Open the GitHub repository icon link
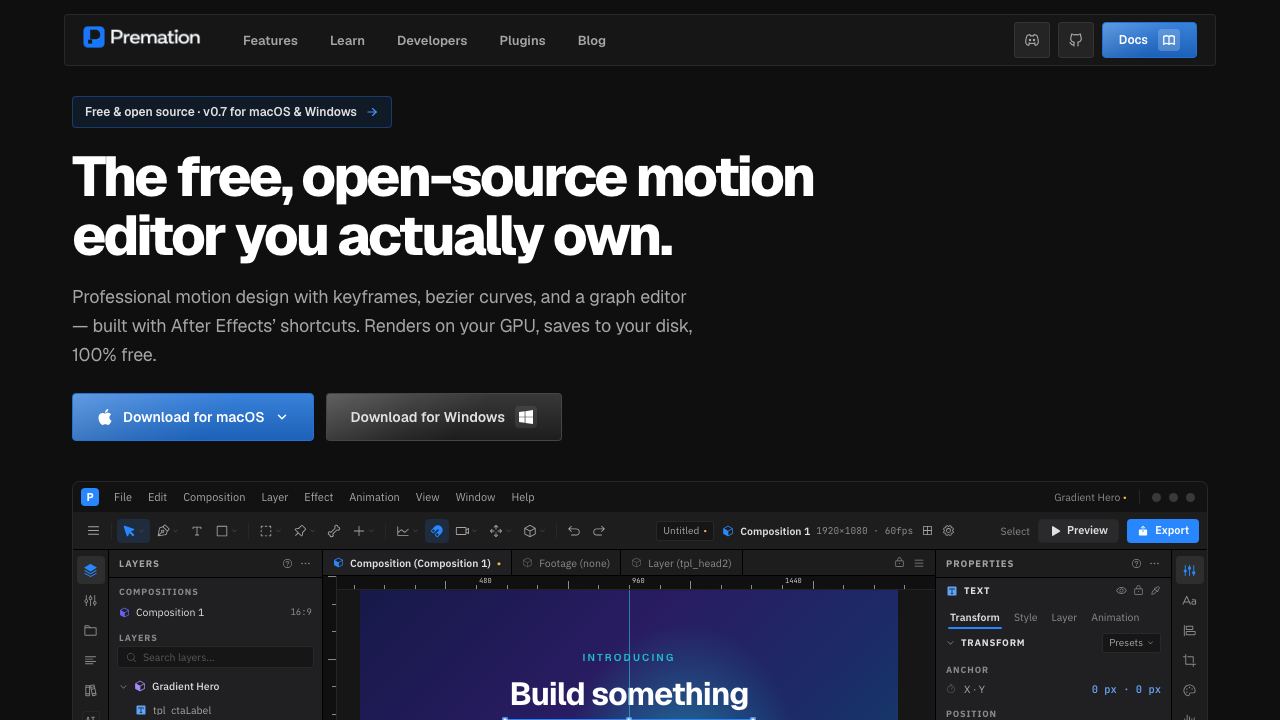The height and width of the screenshot is (720, 1280). 1076,40
